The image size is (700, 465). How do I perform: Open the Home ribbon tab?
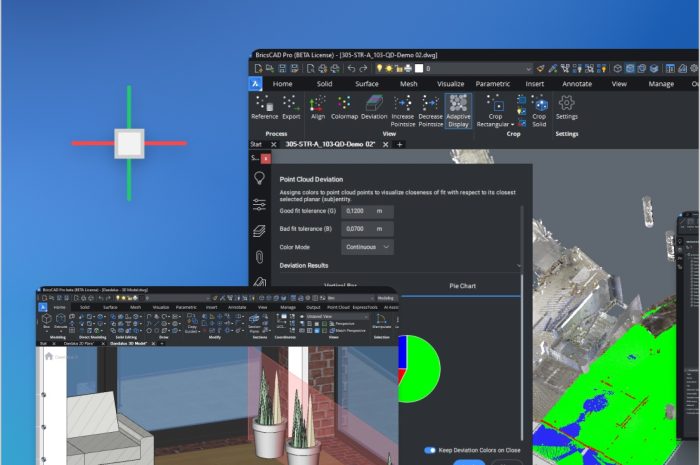282,84
